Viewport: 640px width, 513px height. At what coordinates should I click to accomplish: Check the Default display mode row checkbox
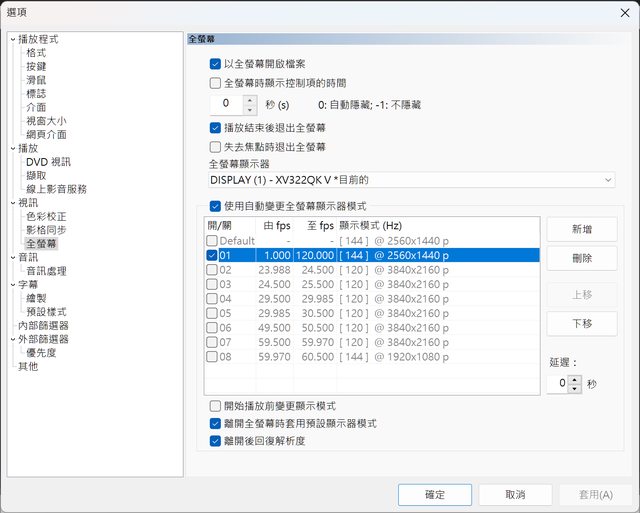coord(211,241)
